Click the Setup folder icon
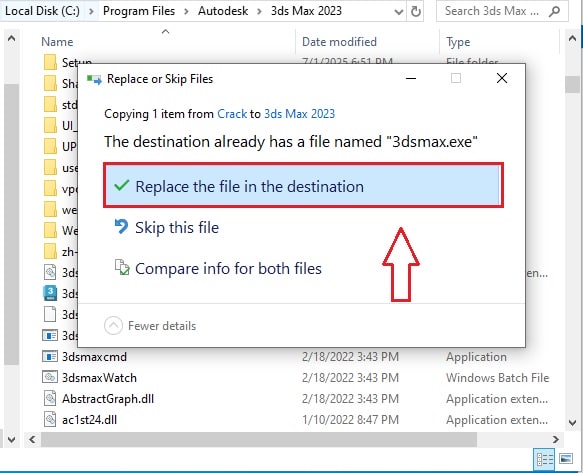583x473 pixels. 50,62
